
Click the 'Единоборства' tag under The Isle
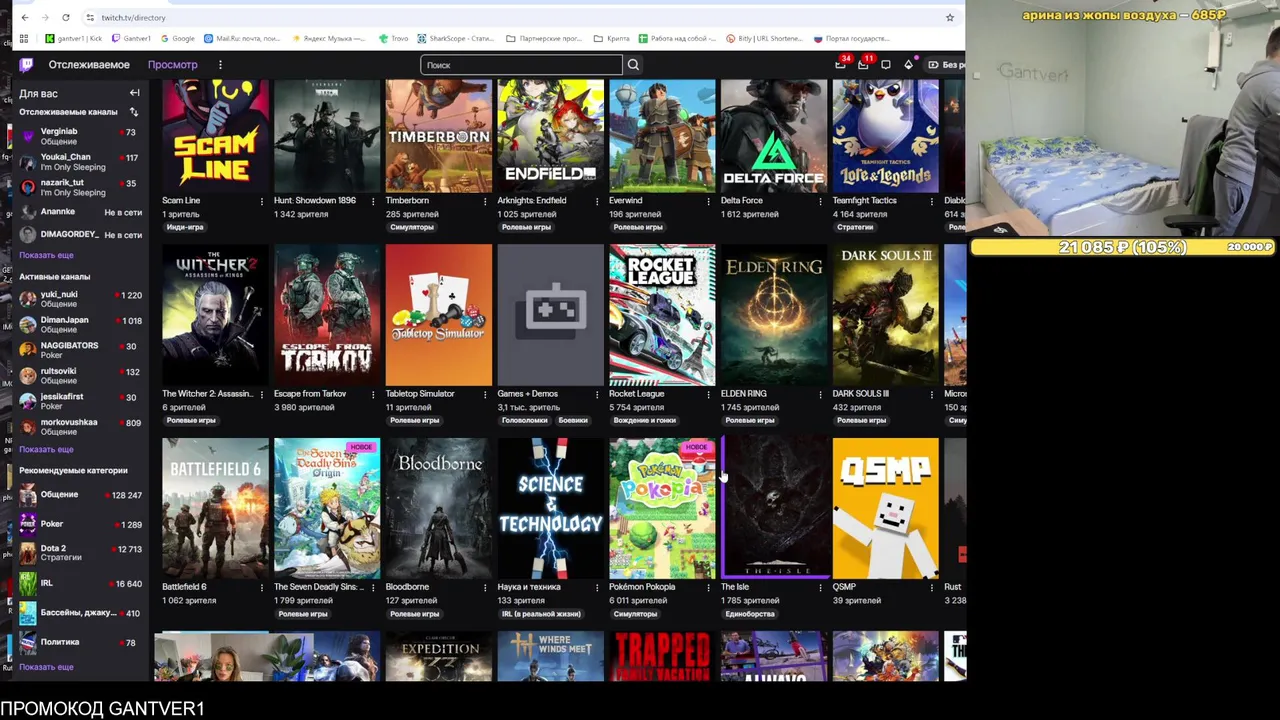coord(750,614)
